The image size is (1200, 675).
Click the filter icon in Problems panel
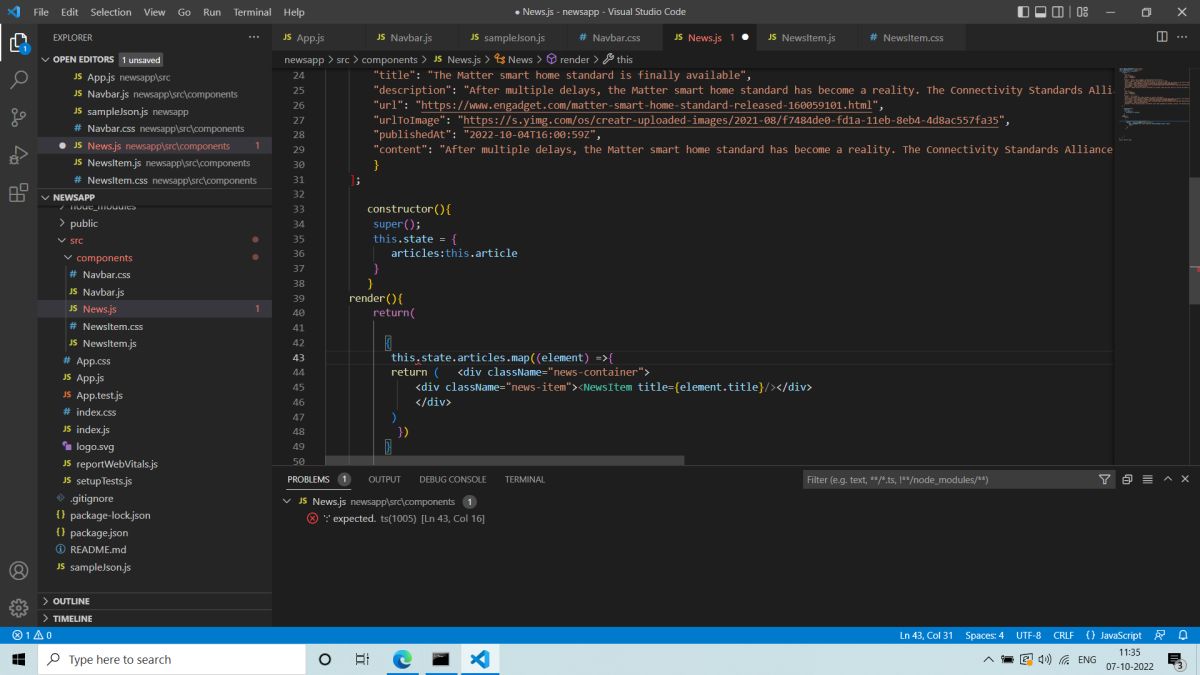[1104, 480]
